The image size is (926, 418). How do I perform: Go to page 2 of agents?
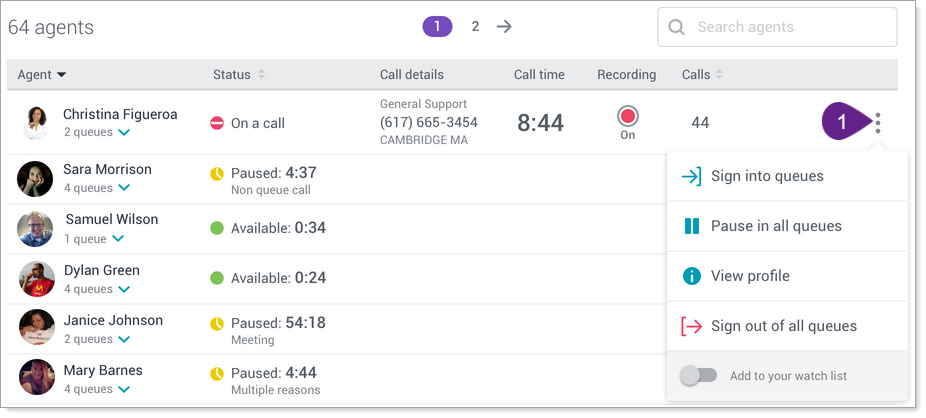click(x=475, y=27)
